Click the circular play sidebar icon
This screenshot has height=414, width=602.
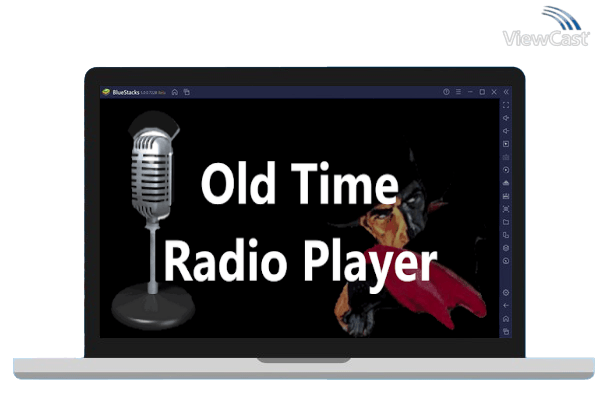(x=506, y=170)
